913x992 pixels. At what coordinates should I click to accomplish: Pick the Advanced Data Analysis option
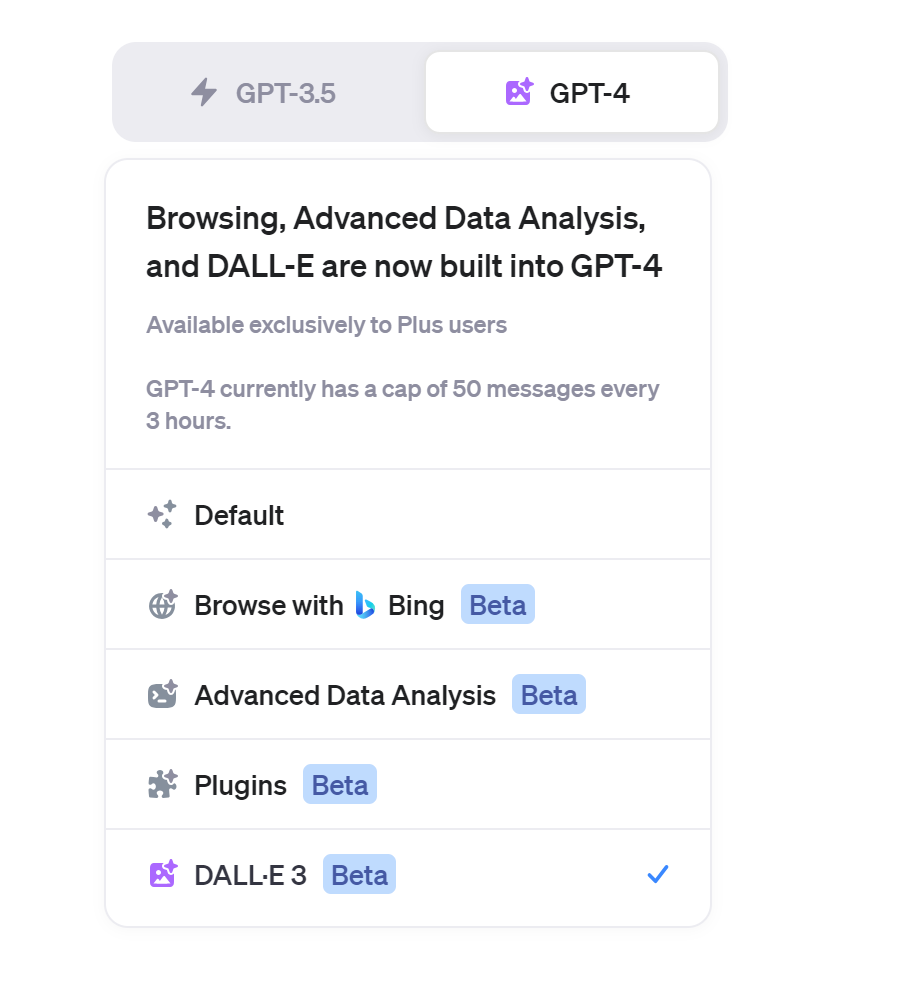coord(345,695)
